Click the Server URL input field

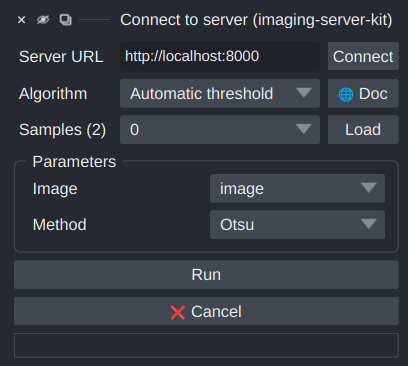(x=220, y=56)
